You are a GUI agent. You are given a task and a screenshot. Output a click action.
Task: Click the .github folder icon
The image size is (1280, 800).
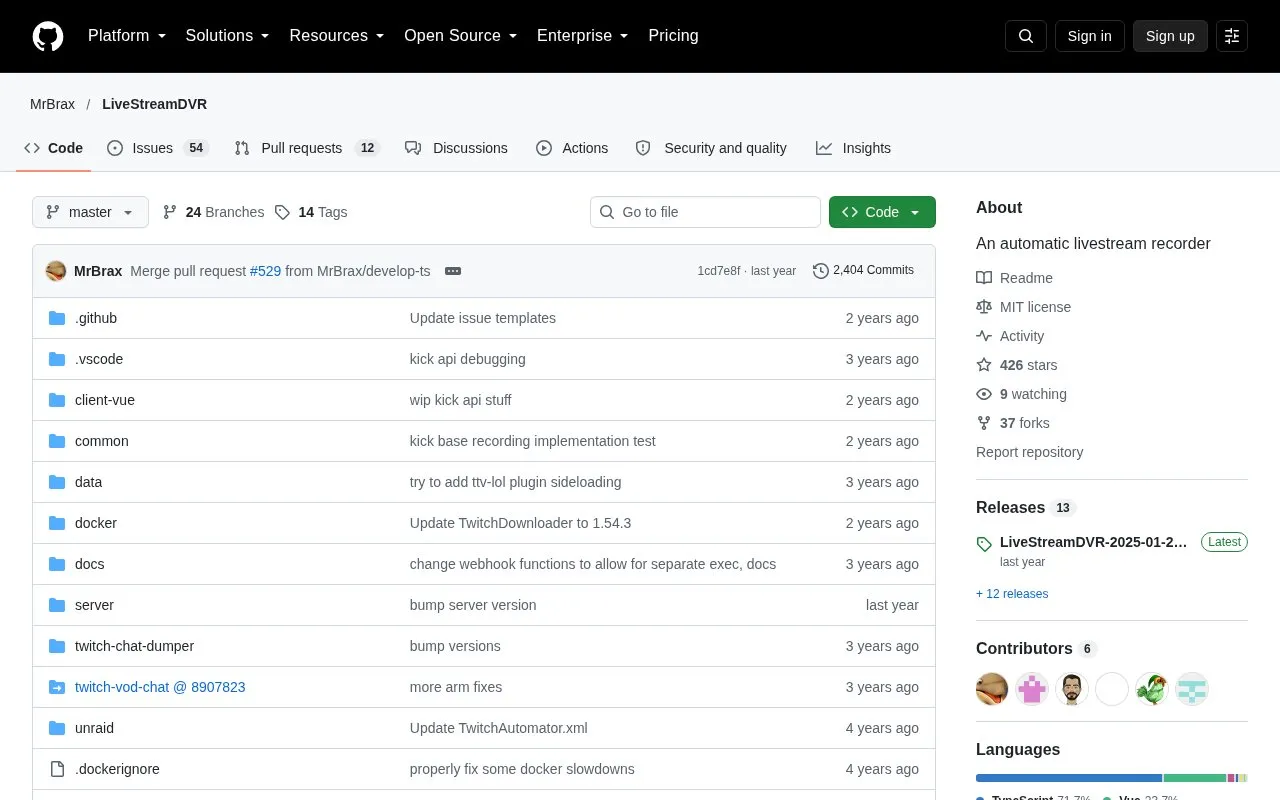coord(57,318)
